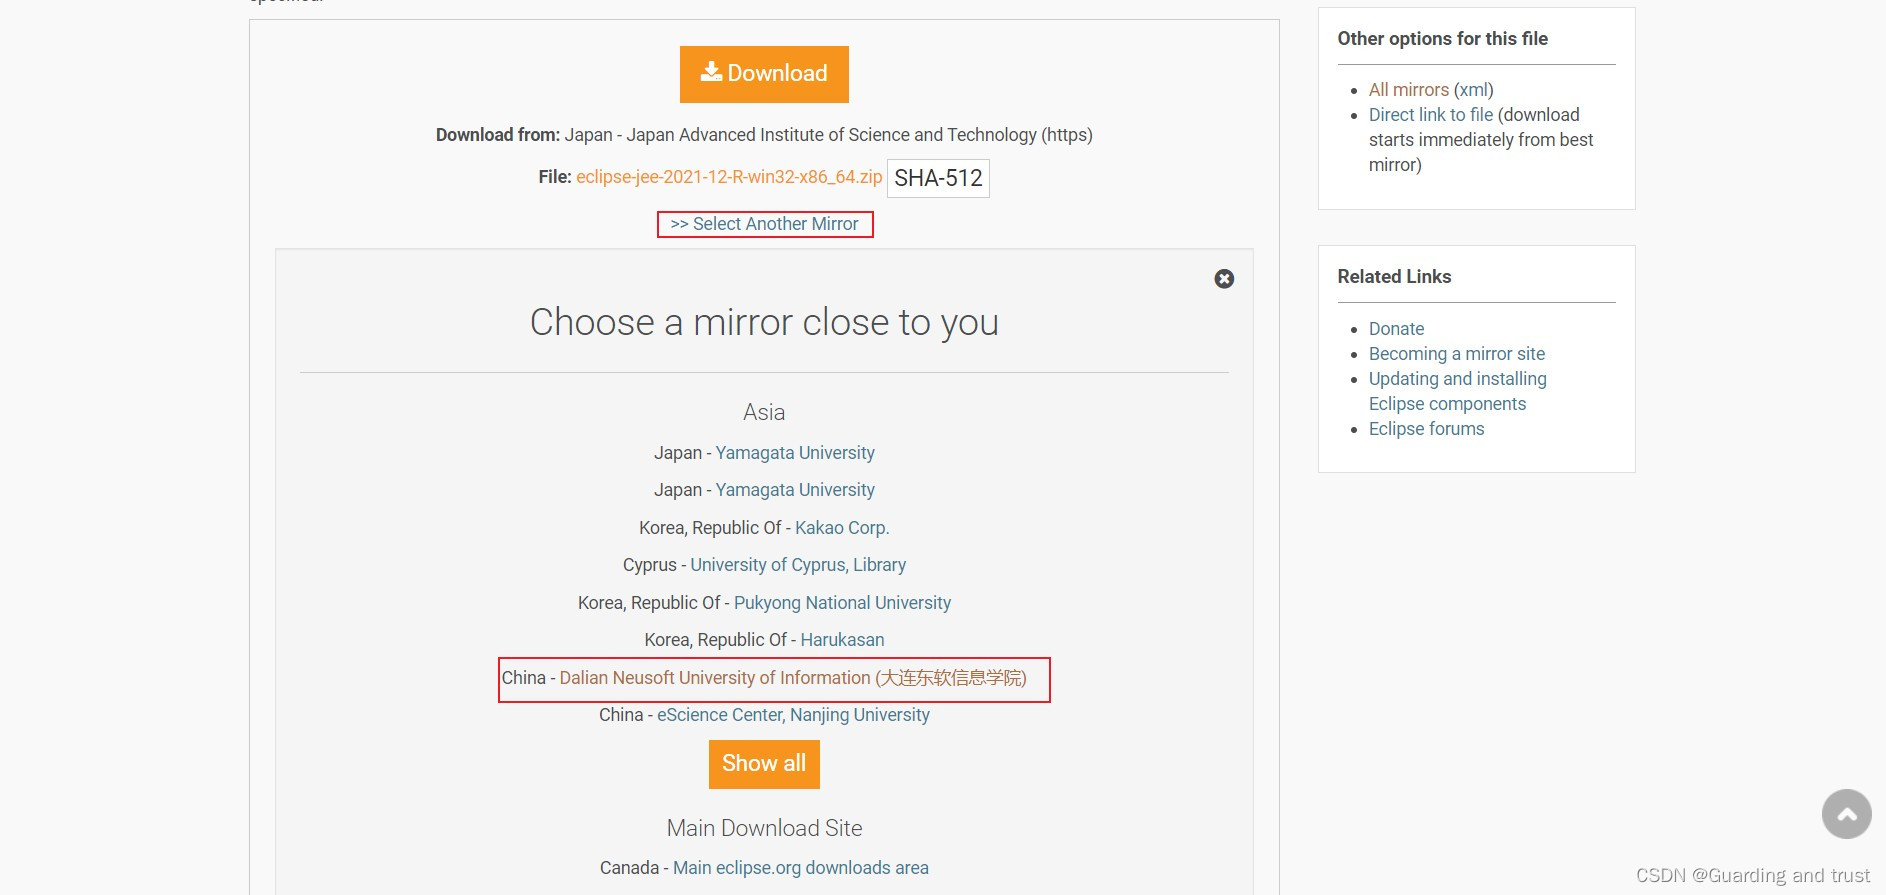Viewport: 1886px width, 895px height.
Task: Click the orange Download button
Action: click(x=764, y=74)
